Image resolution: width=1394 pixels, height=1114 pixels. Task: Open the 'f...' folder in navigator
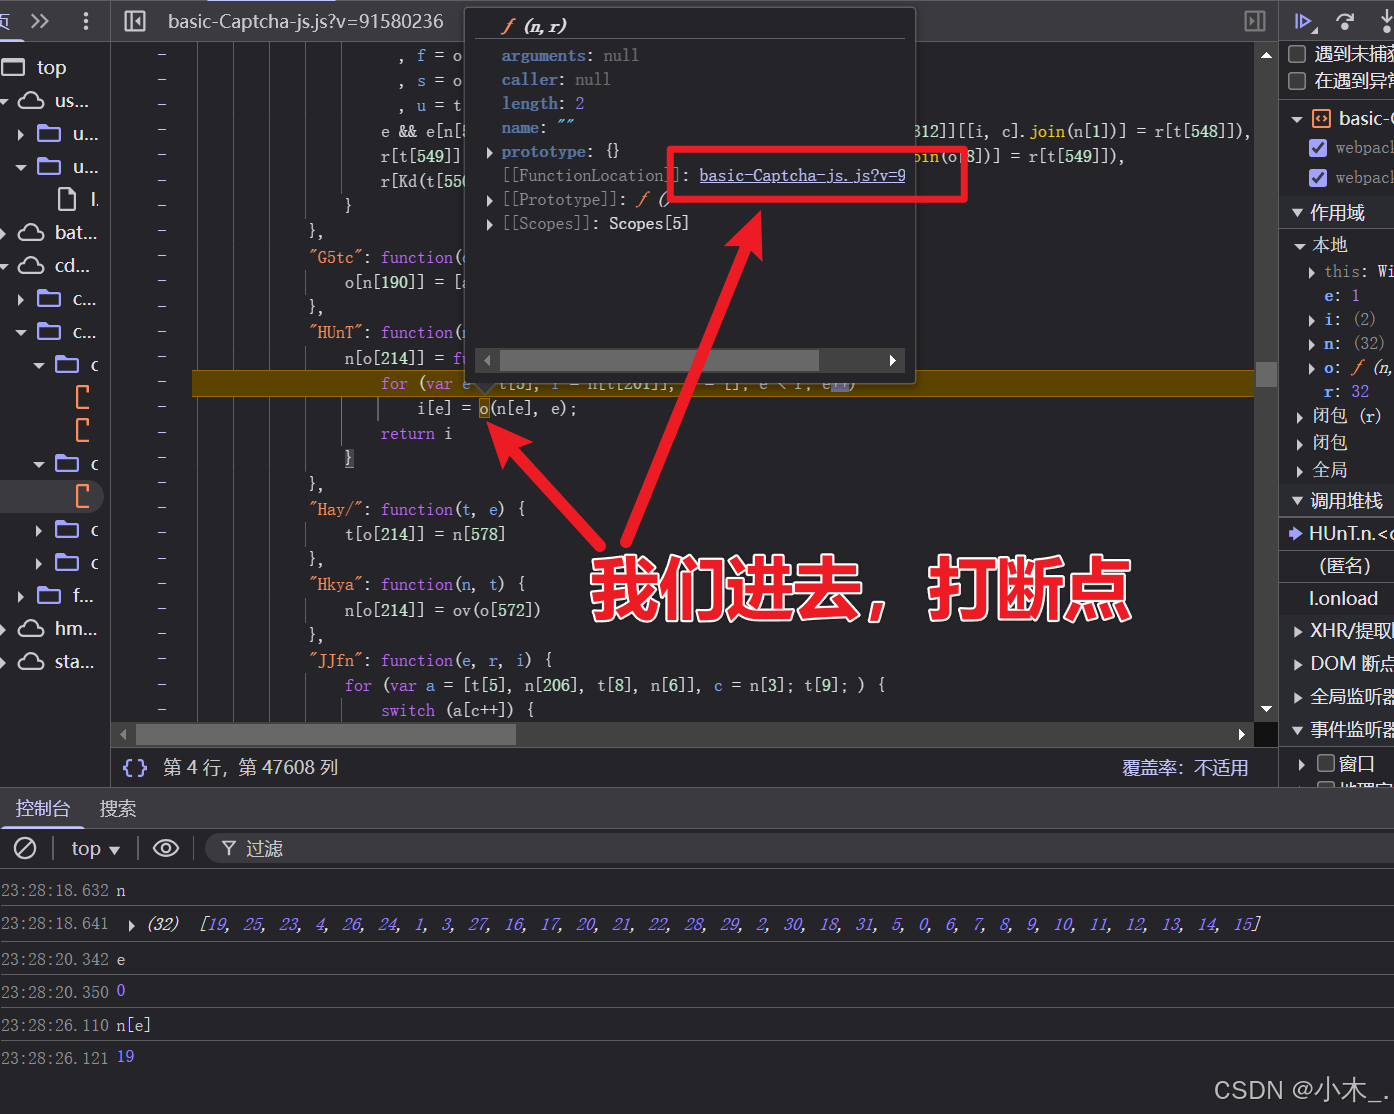point(66,595)
